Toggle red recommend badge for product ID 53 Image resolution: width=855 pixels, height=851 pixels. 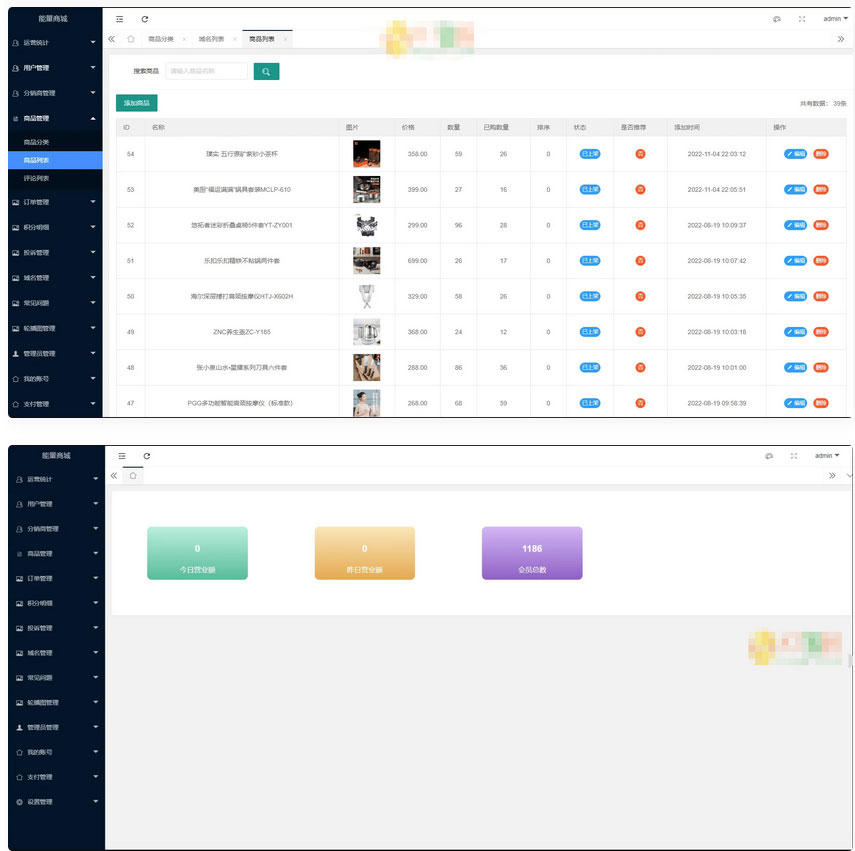click(x=640, y=190)
